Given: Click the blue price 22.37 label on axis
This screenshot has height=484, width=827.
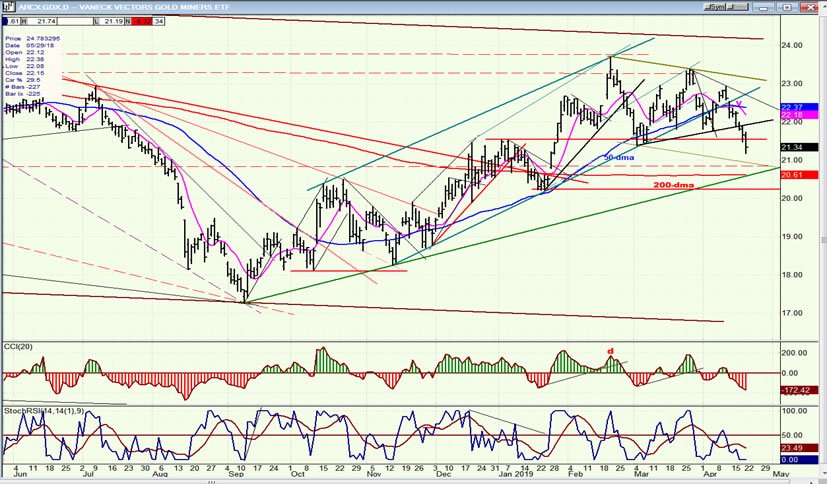Looking at the screenshot, I should 799,107.
